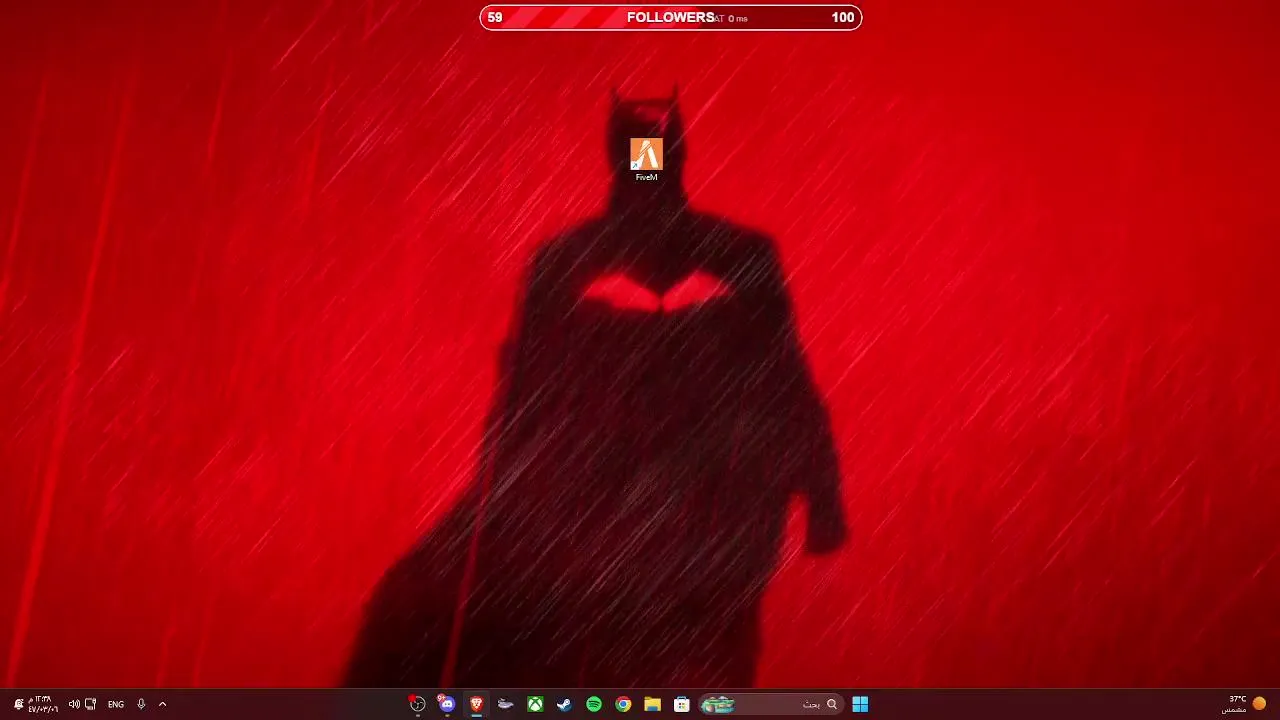Open network connection status icon
This screenshot has width=1280, height=720.
[x=91, y=704]
